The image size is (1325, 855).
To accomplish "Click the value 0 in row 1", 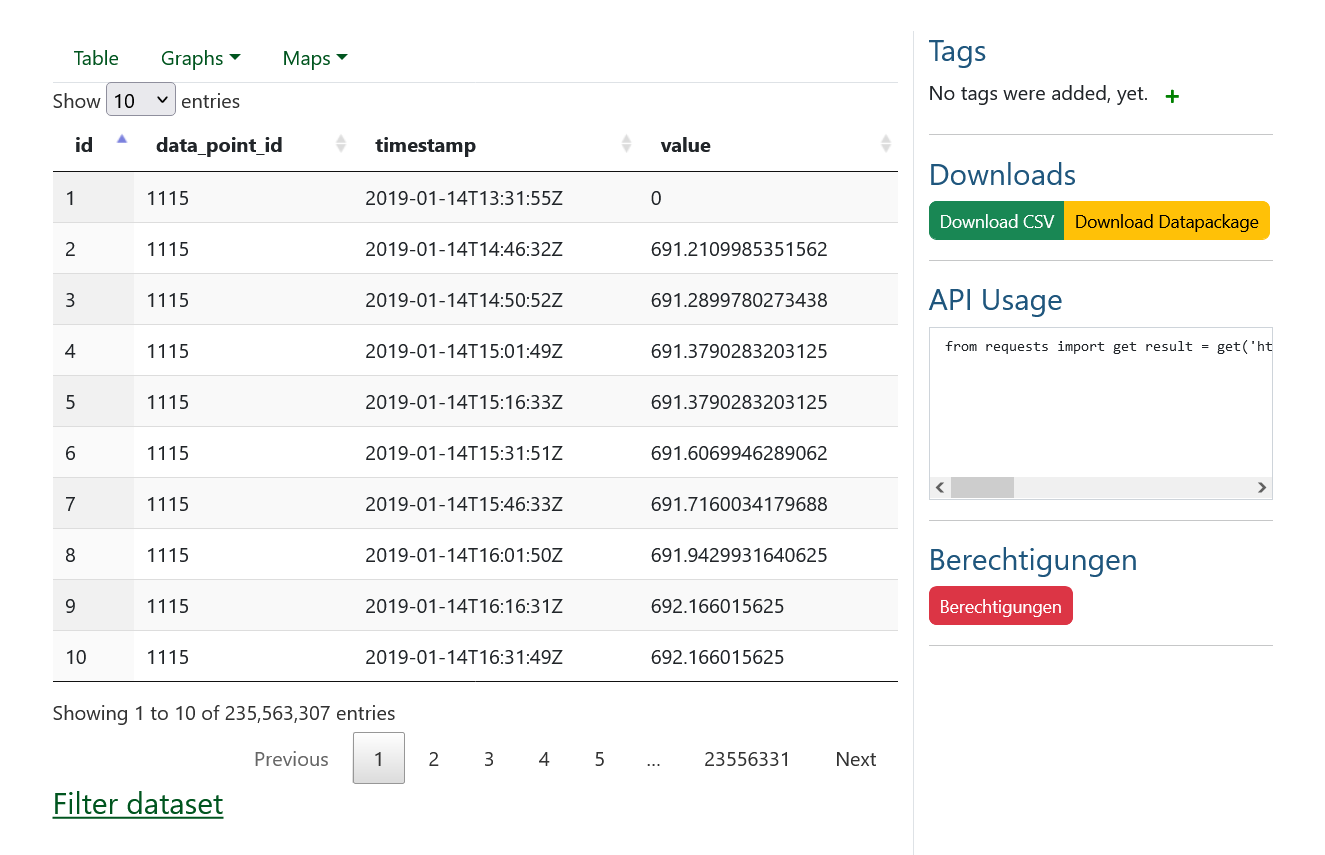I will 656,198.
